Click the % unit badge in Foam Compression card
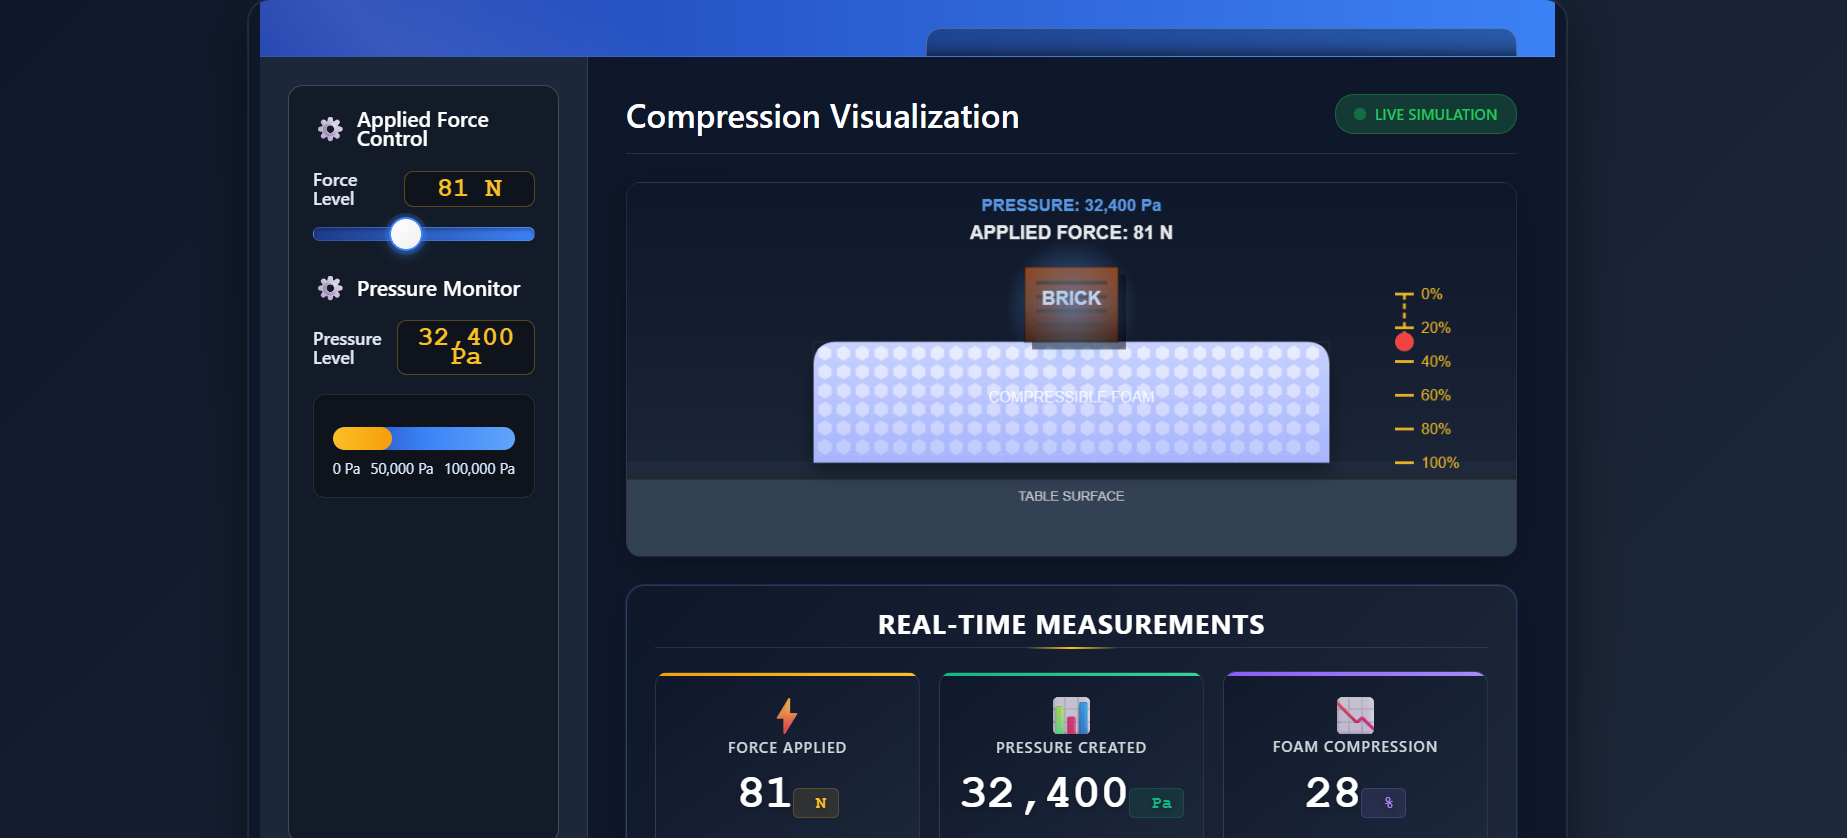 1384,803
